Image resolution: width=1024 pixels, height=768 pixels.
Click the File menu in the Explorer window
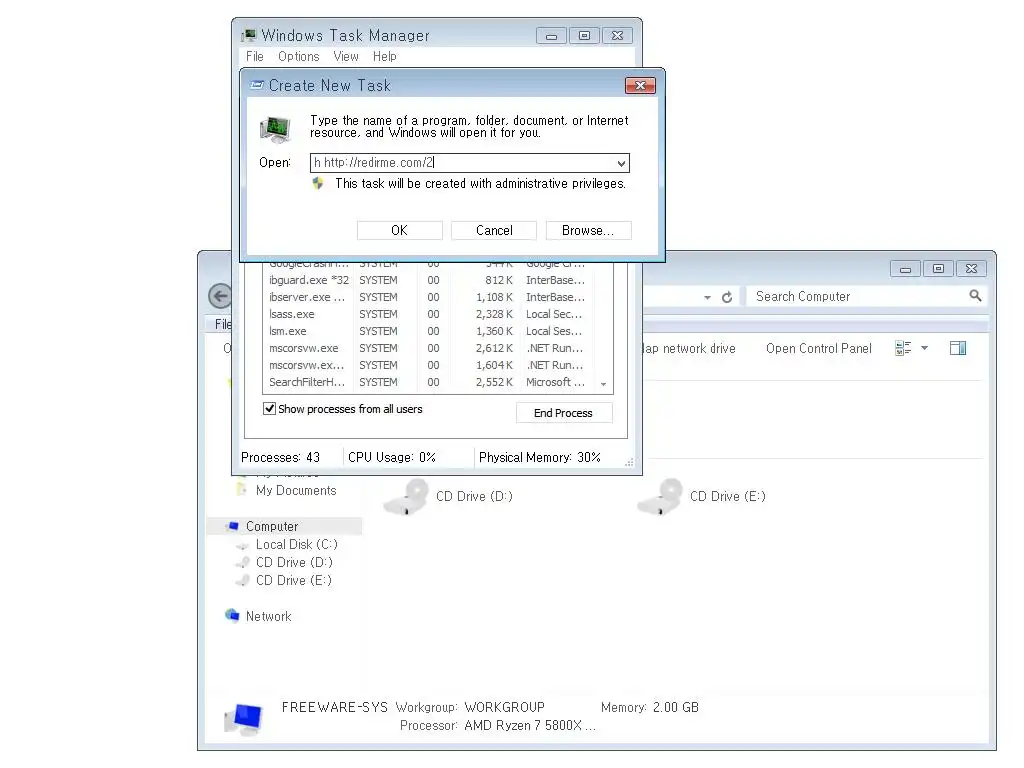(x=223, y=324)
